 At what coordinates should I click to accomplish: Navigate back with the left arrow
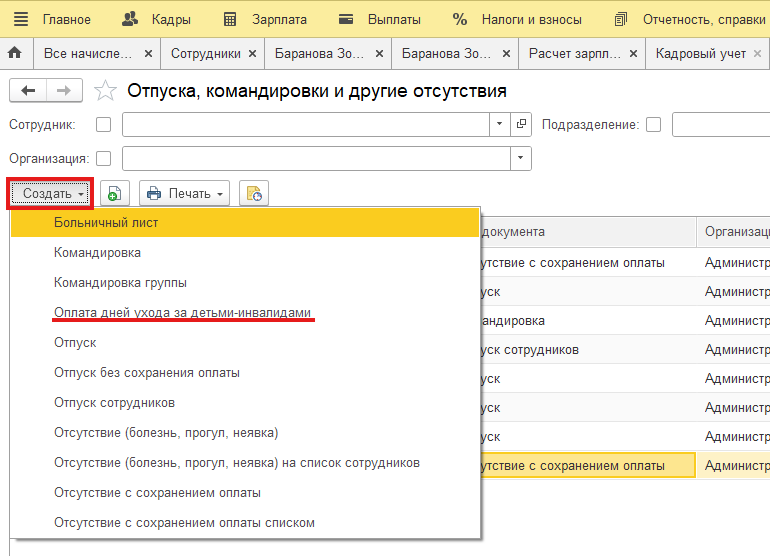[x=28, y=90]
